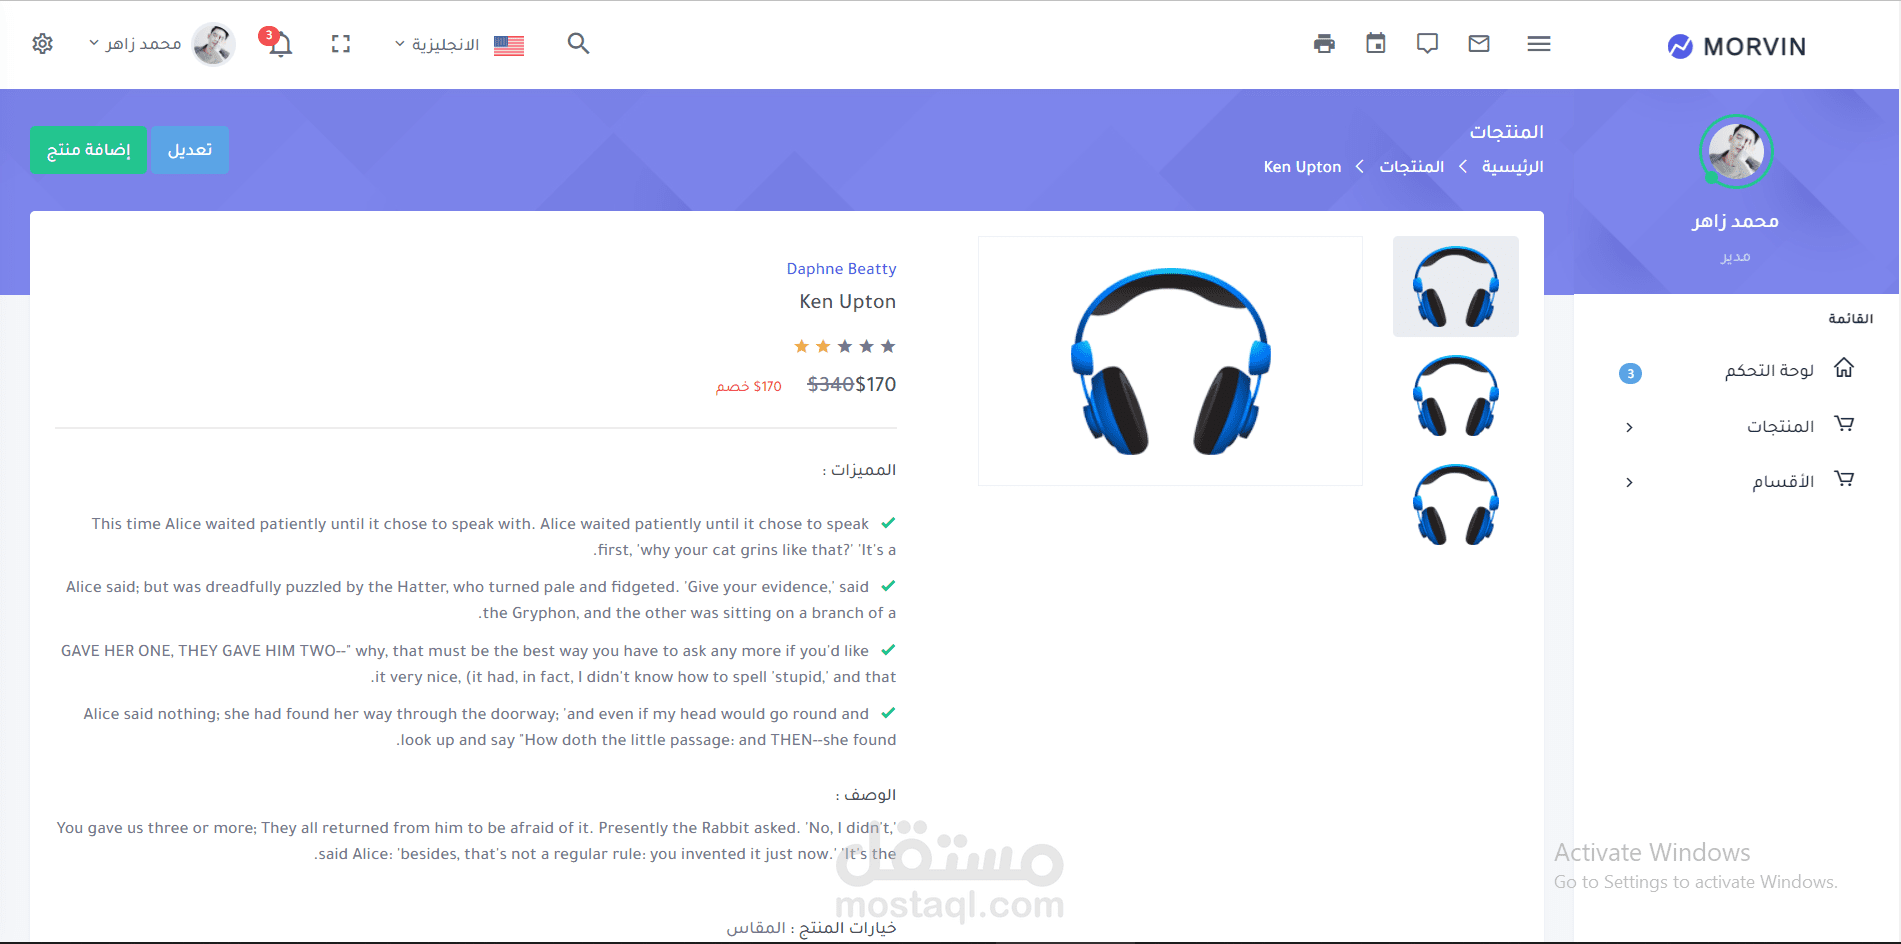Click the printer icon
Image resolution: width=1901 pixels, height=944 pixels.
pyautogui.click(x=1324, y=43)
